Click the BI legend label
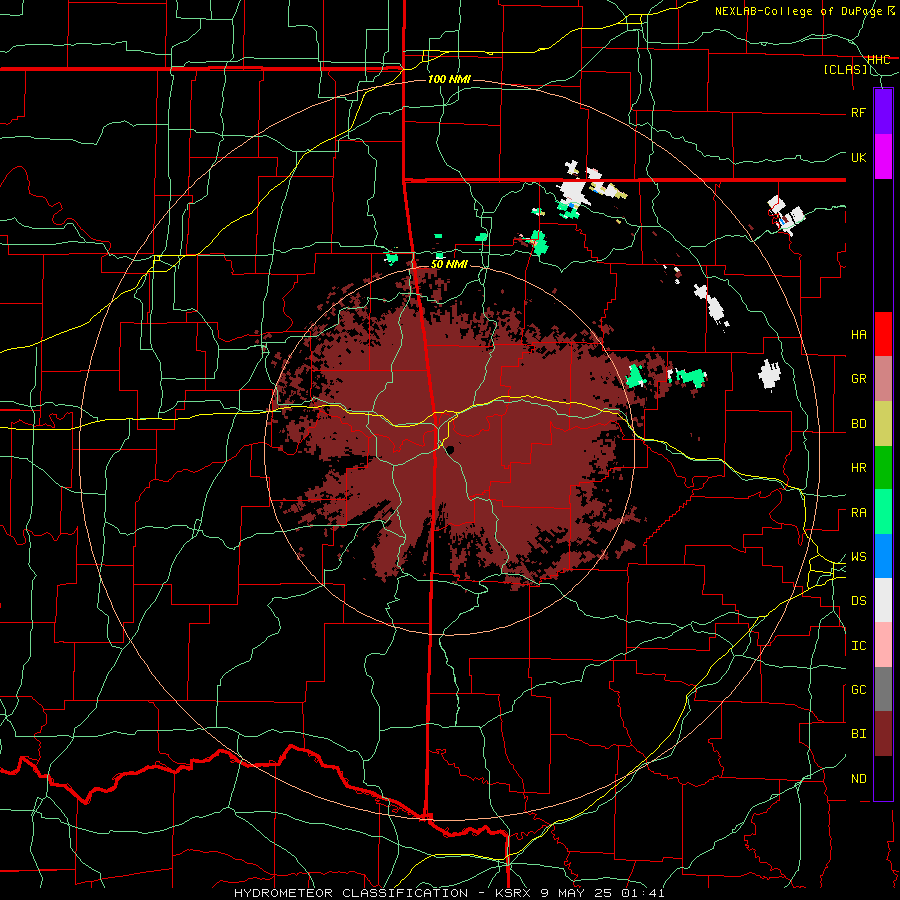This screenshot has width=900, height=900. tap(858, 734)
